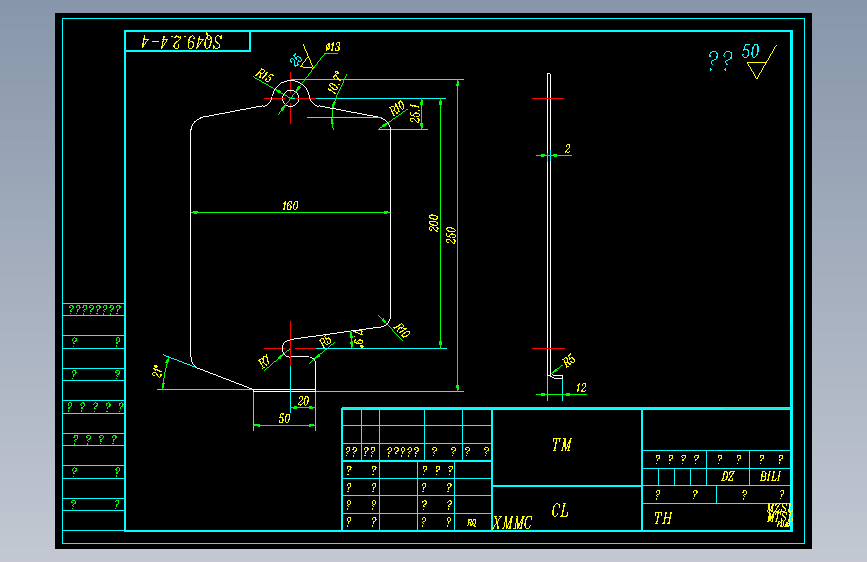The height and width of the screenshot is (562, 867).
Task: Select the 50 dimension below the part
Action: click(x=284, y=418)
